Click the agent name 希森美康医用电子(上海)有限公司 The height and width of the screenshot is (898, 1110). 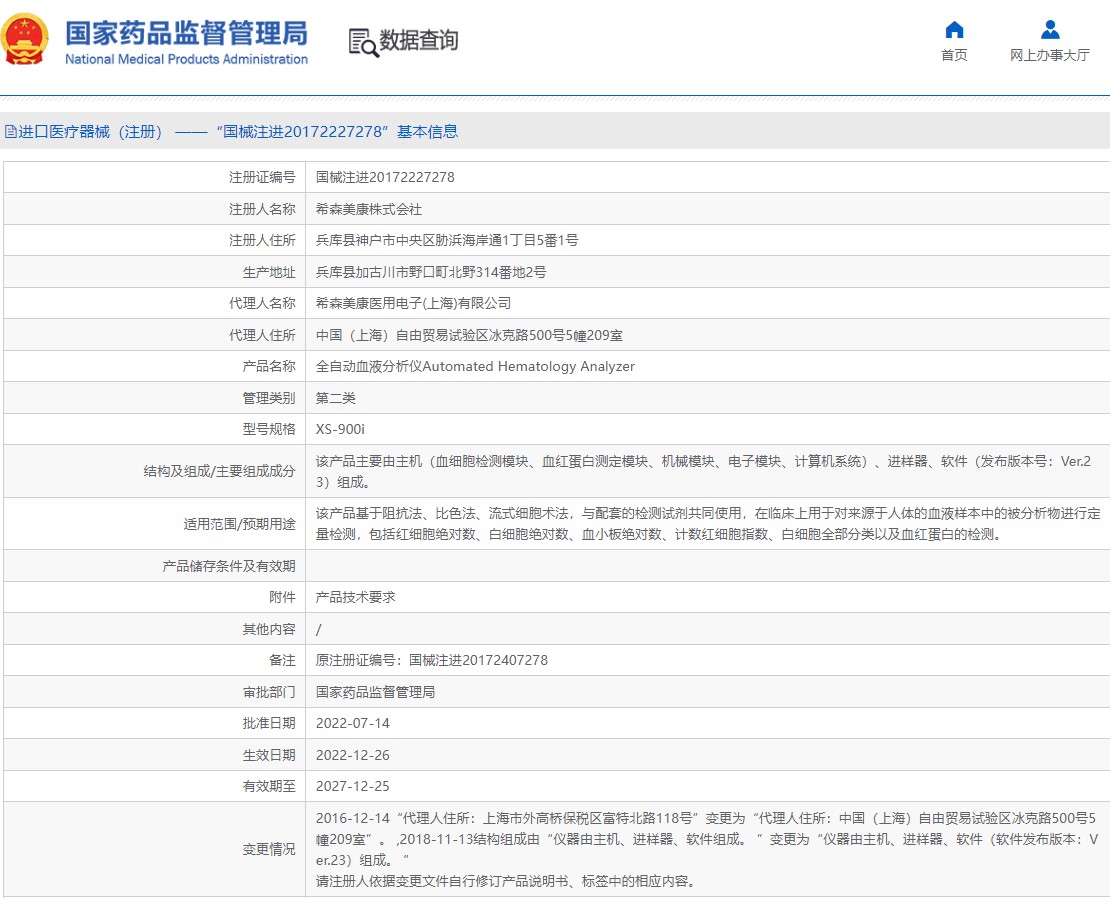tap(413, 303)
